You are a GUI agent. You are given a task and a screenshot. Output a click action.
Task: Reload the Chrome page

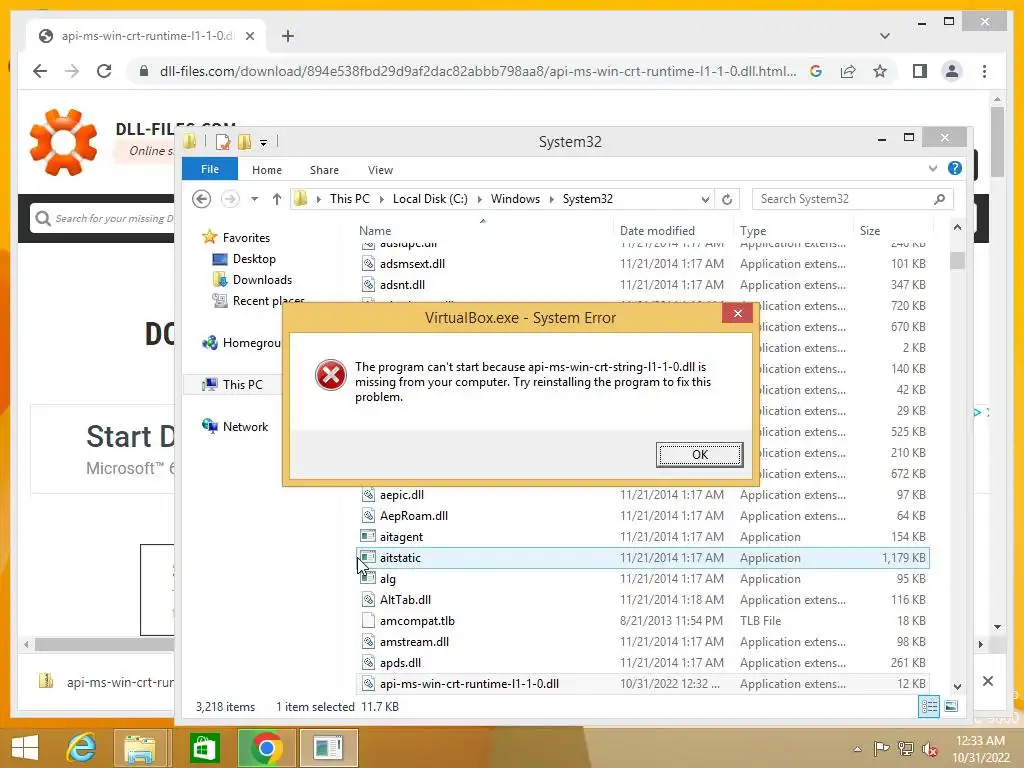[x=104, y=71]
